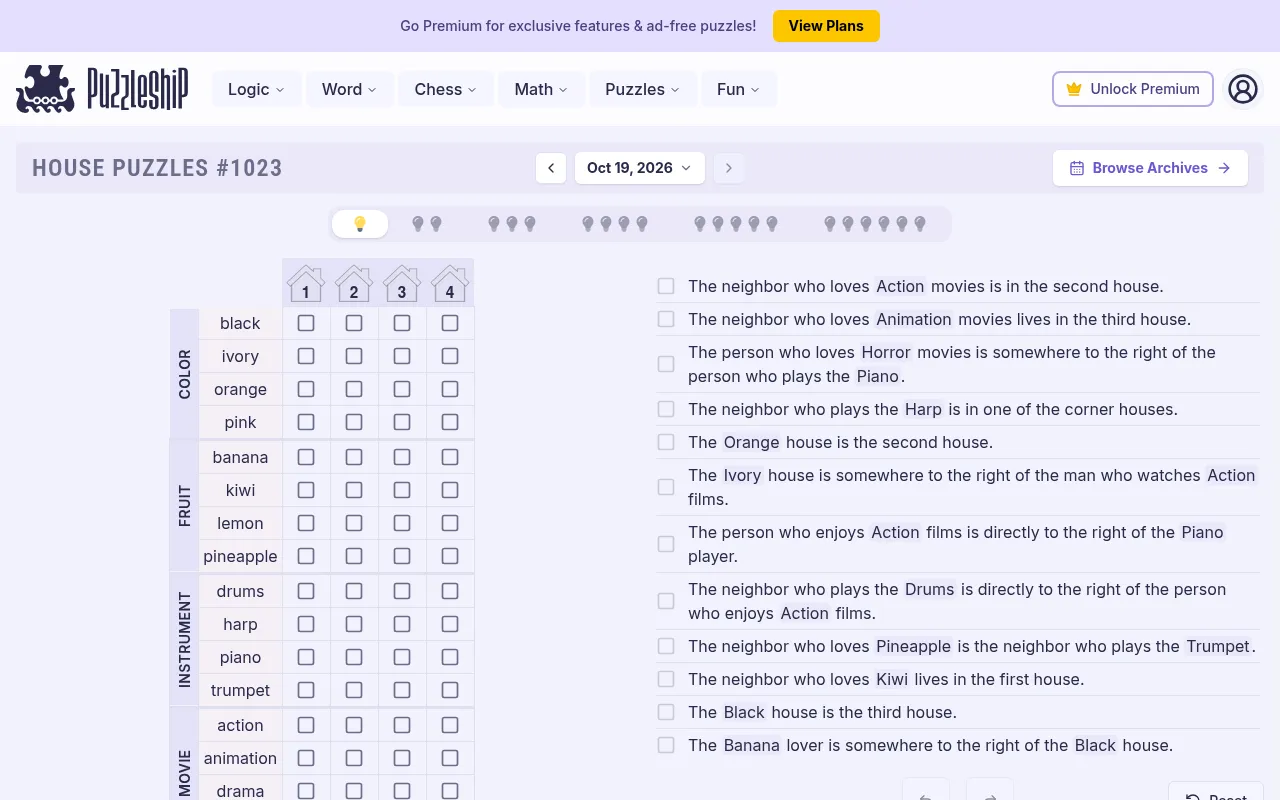1280x800 pixels.
Task: Mark the Orange house clue as done
Action: pos(666,442)
